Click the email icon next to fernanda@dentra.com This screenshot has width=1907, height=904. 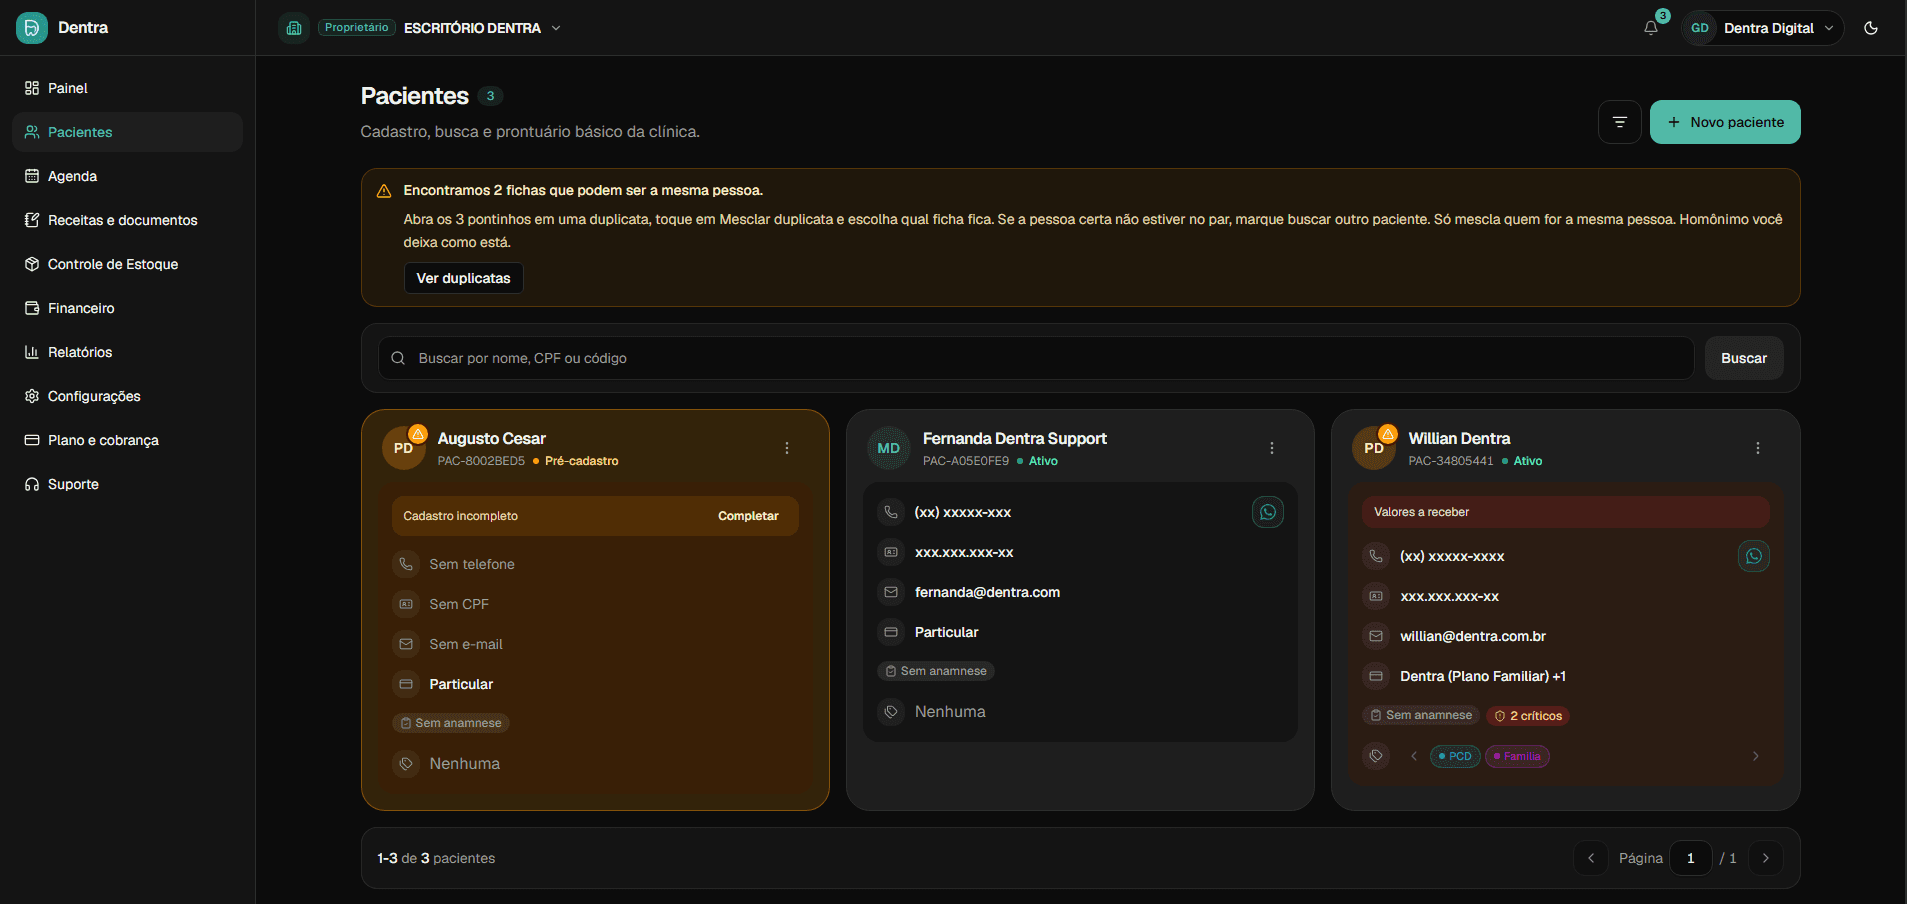click(891, 592)
